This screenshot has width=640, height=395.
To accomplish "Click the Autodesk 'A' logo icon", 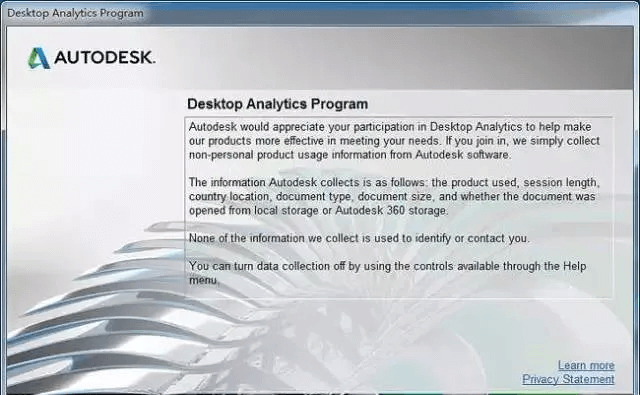I will coord(39,58).
